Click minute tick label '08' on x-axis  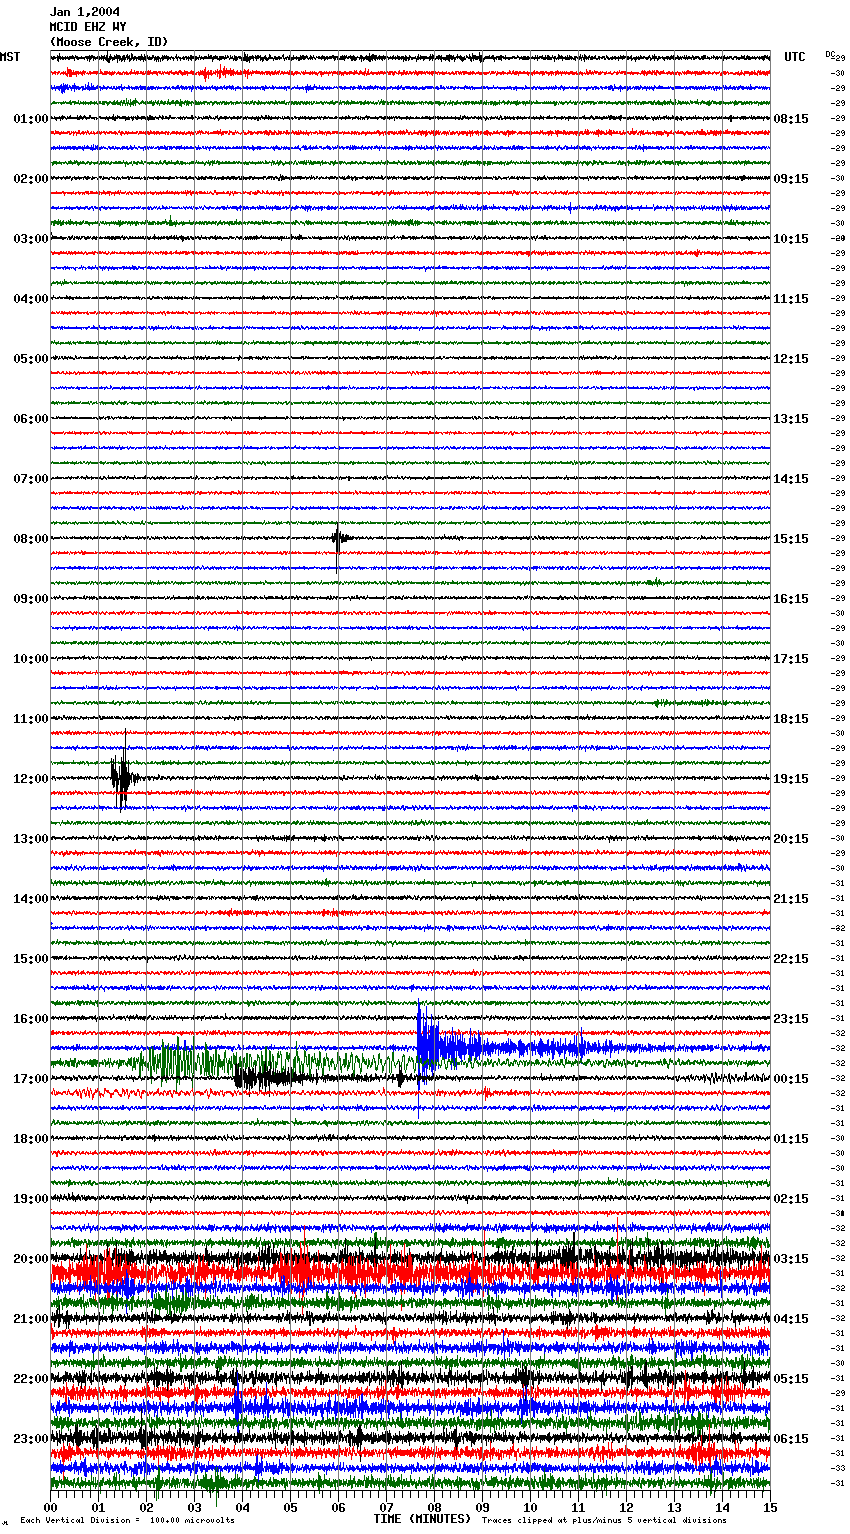click(434, 1507)
